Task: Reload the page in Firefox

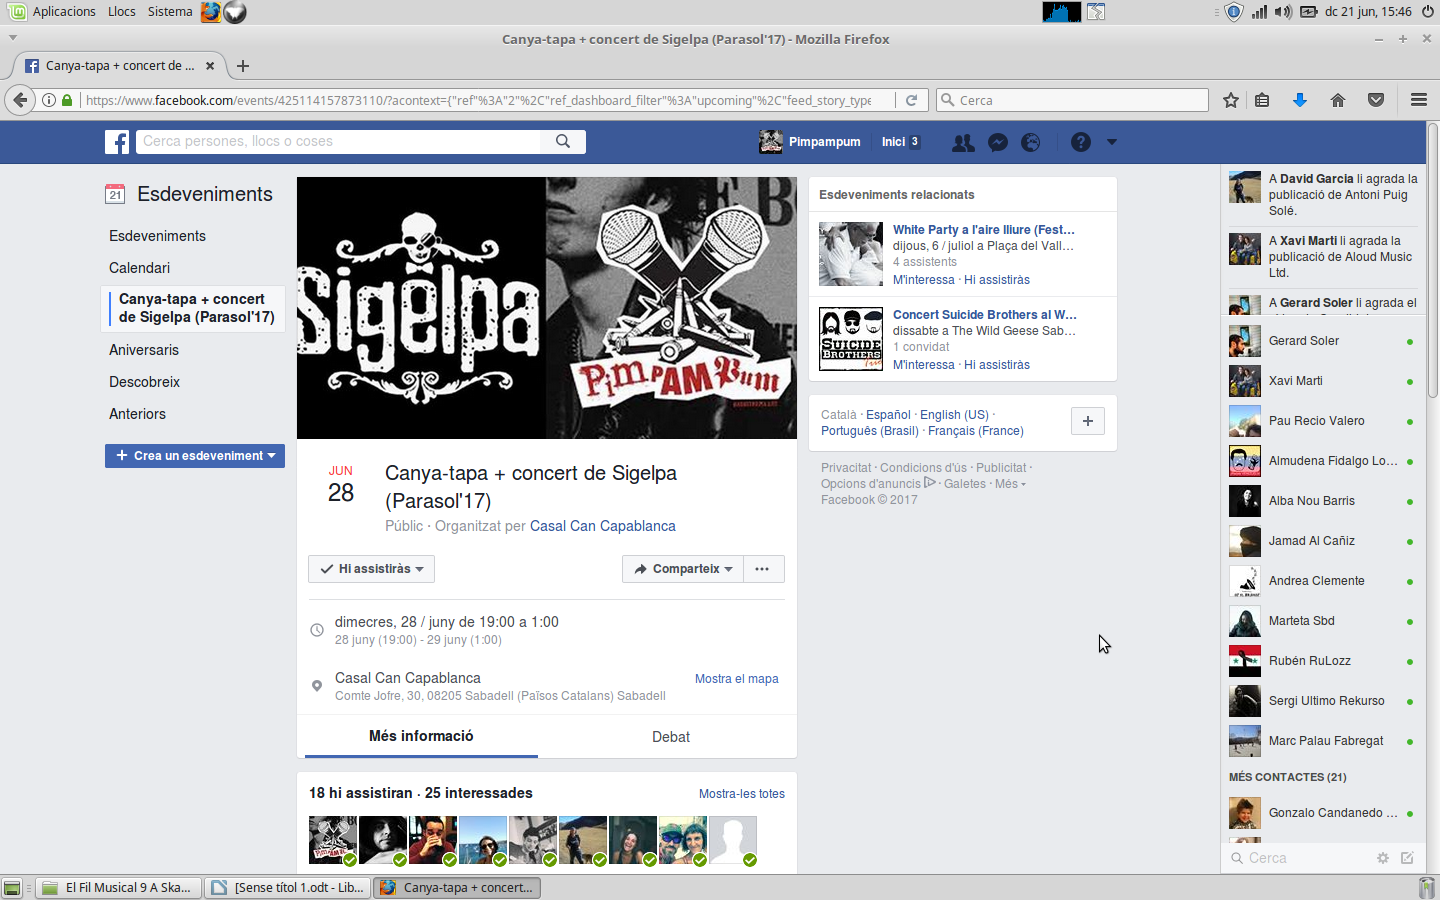Action: 911,100
